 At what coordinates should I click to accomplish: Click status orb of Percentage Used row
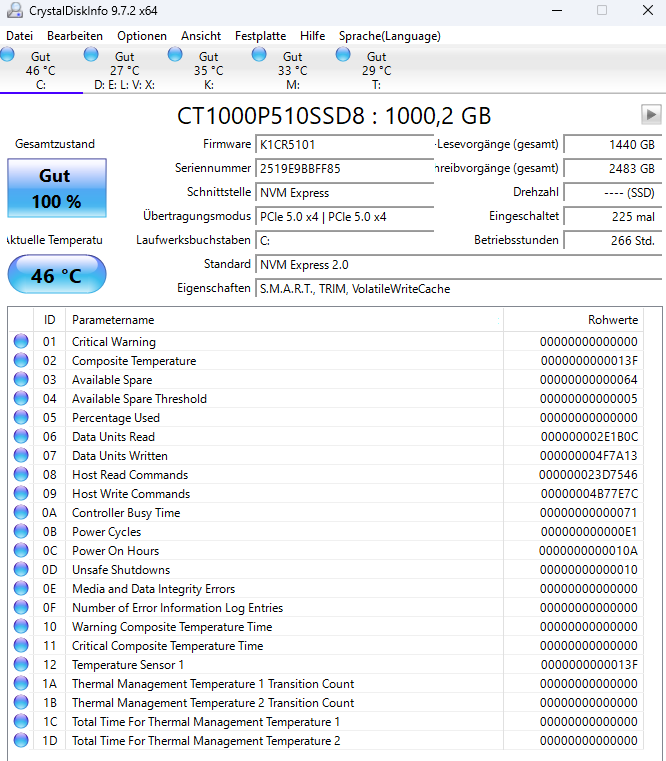21,417
